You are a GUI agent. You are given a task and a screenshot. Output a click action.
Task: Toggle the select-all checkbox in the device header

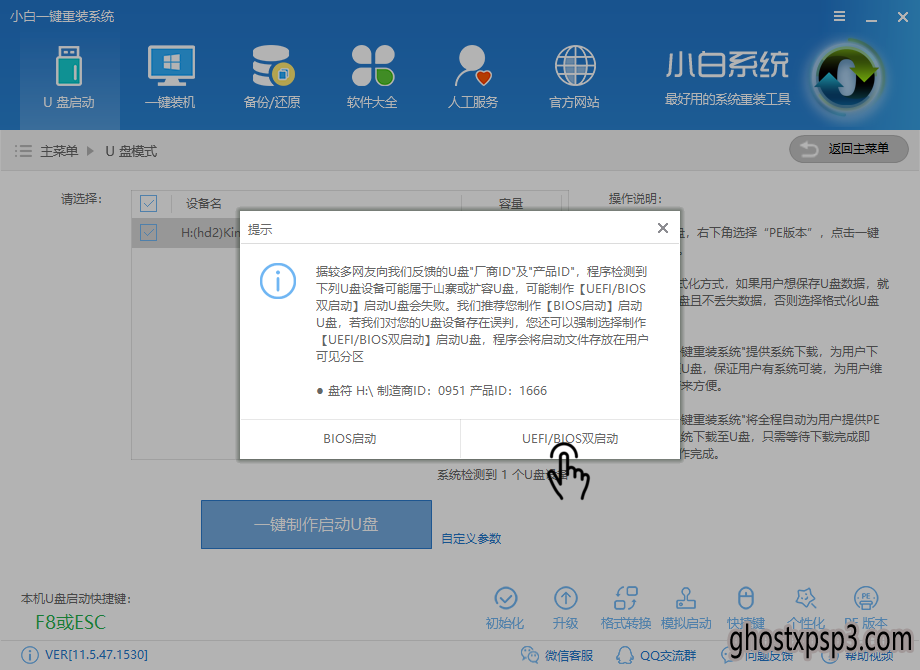pos(149,204)
